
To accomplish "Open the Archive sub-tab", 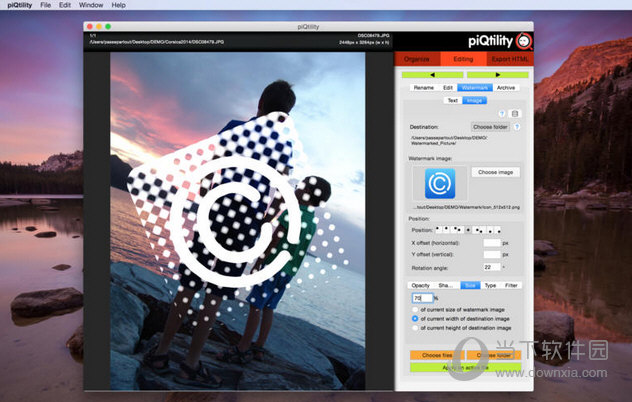I will (x=506, y=87).
